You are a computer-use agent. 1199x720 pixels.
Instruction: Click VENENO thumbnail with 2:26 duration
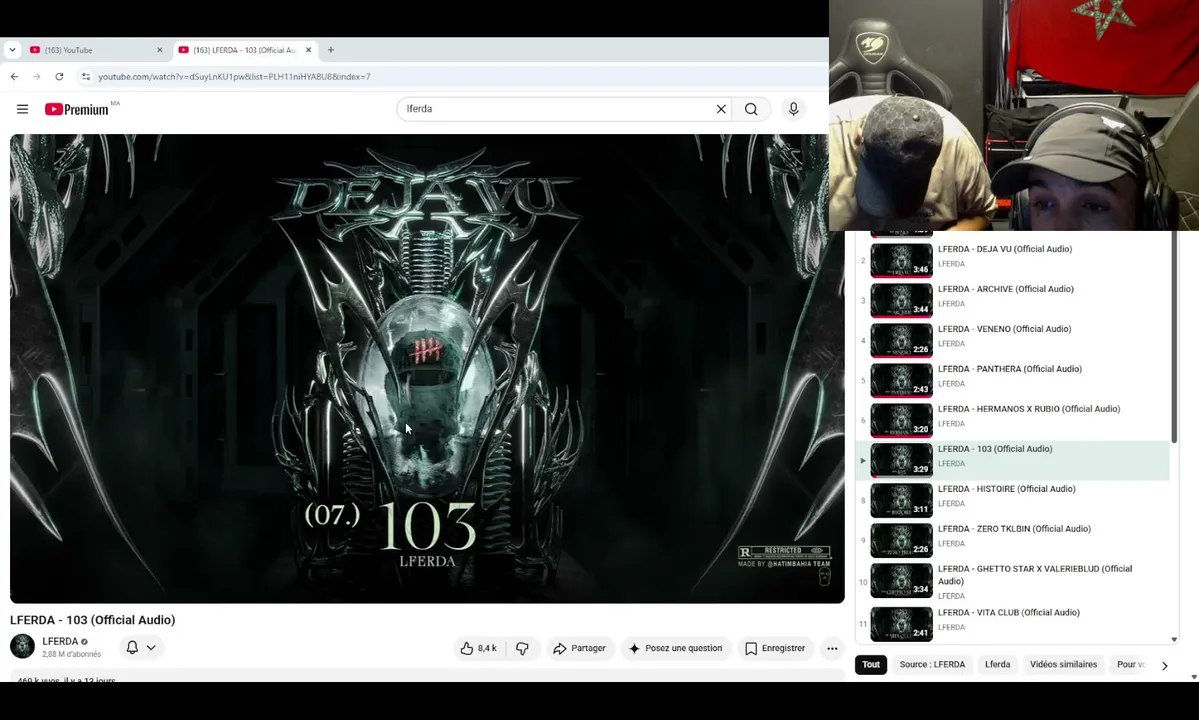902,340
